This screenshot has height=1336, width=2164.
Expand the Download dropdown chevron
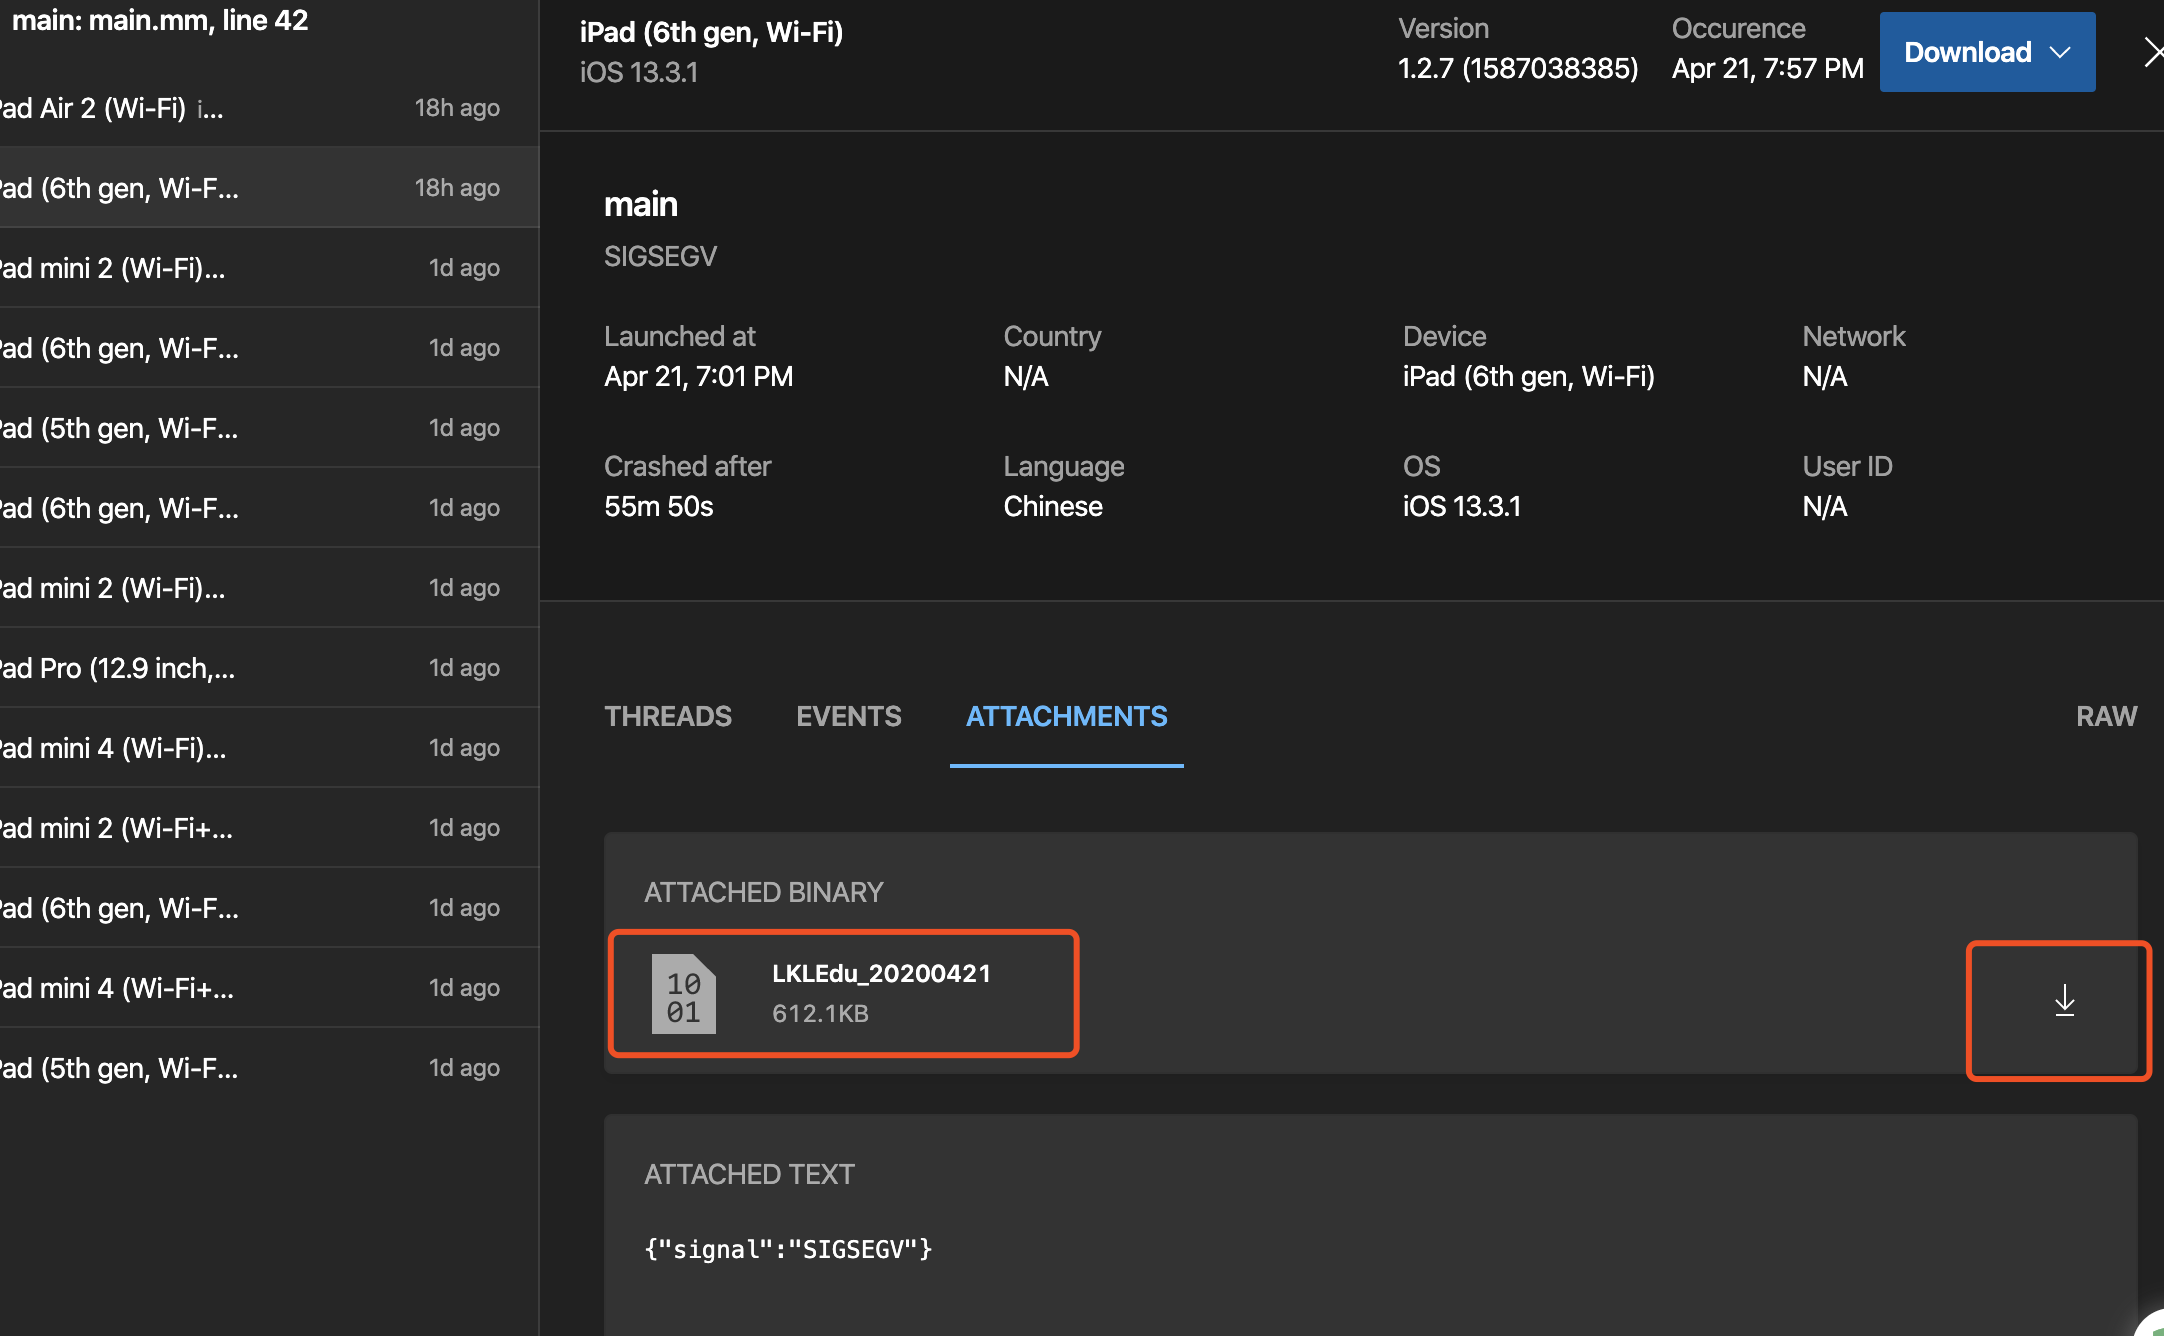2060,53
